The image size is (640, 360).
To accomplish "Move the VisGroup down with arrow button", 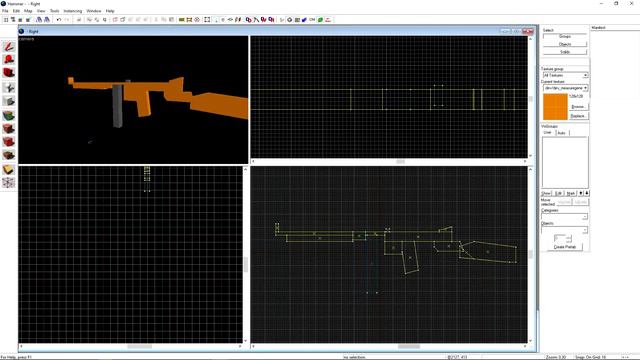I will 581,193.
